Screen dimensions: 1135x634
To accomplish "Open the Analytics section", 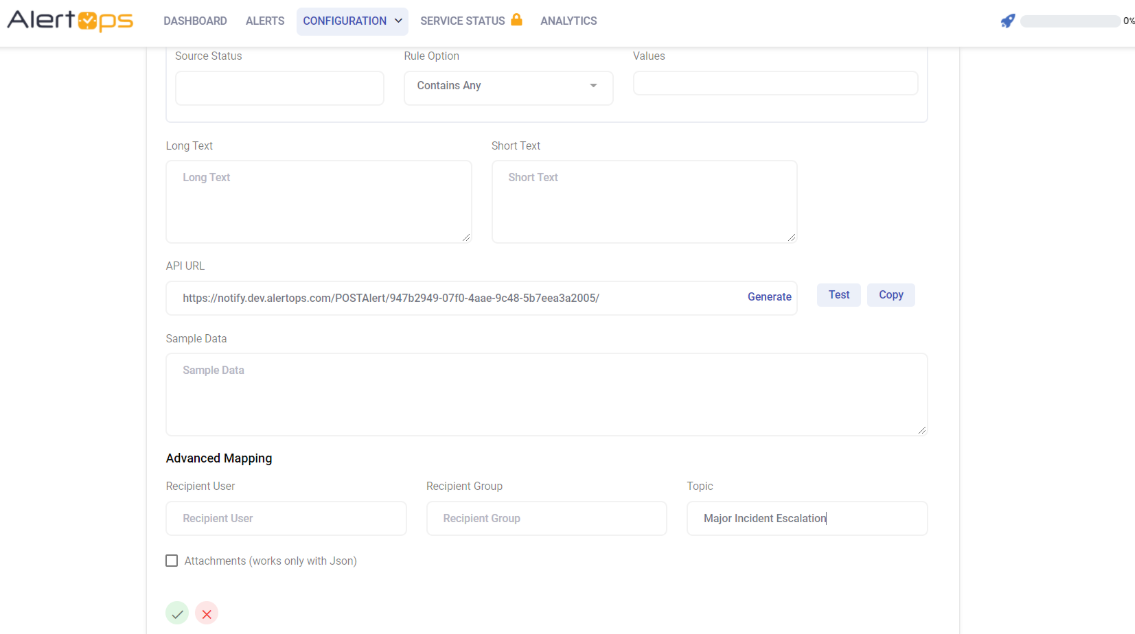I will tap(568, 21).
